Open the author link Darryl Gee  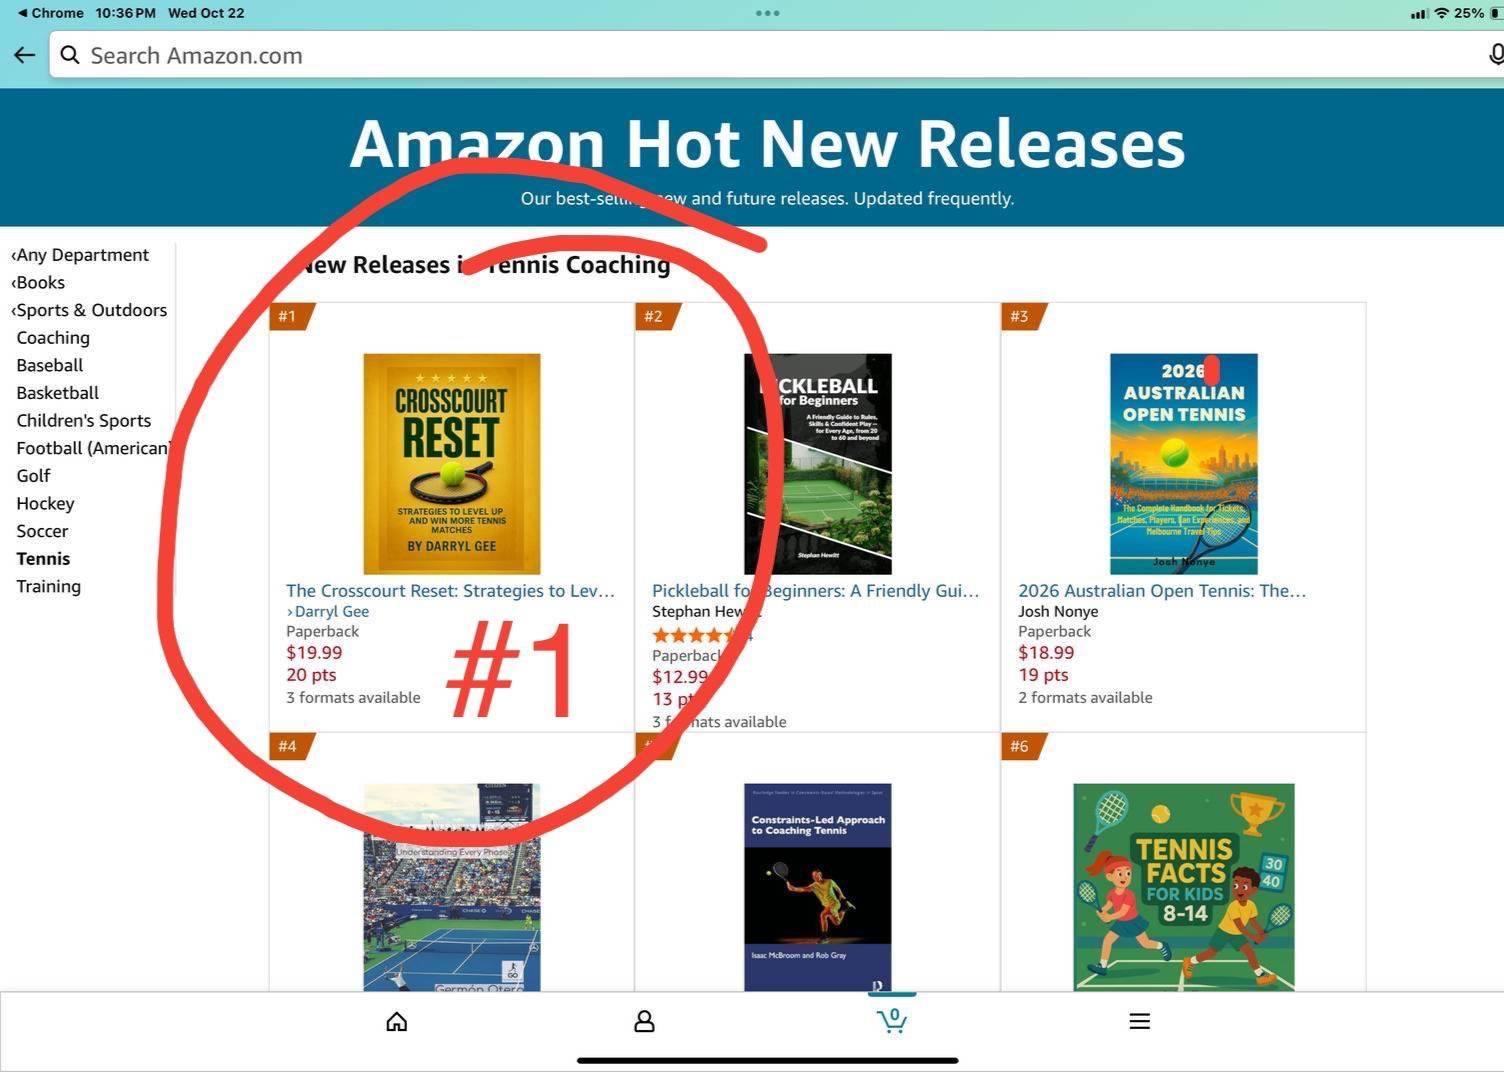[x=331, y=612]
